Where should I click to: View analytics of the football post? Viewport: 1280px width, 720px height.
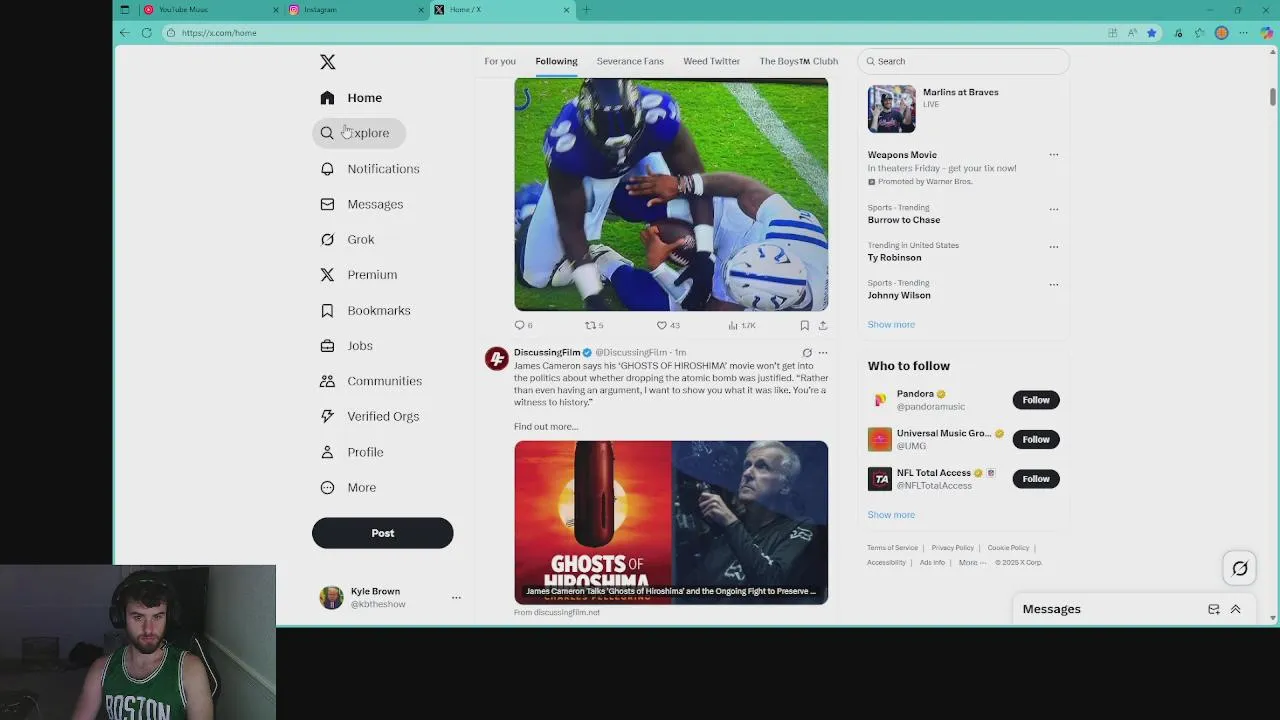[741, 325]
